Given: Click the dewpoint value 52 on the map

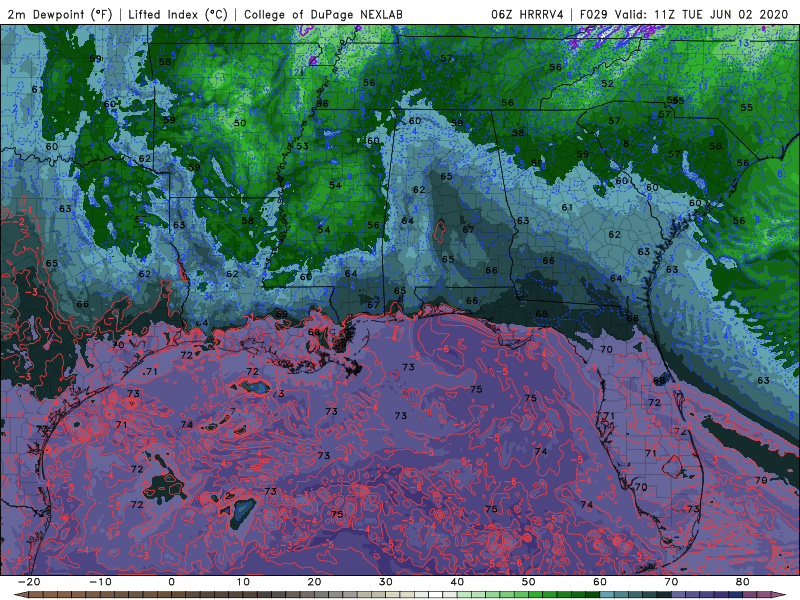Looking at the screenshot, I should 607,84.
